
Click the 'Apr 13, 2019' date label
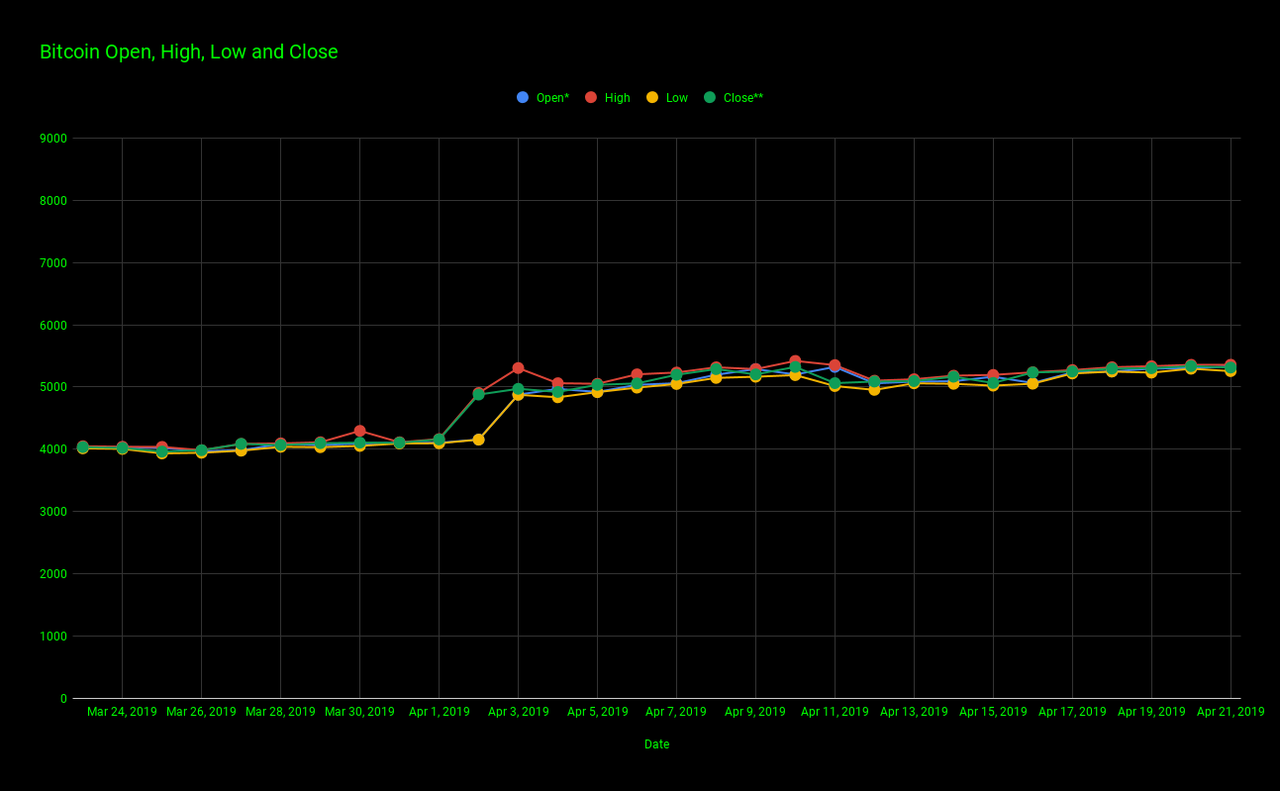point(914,712)
